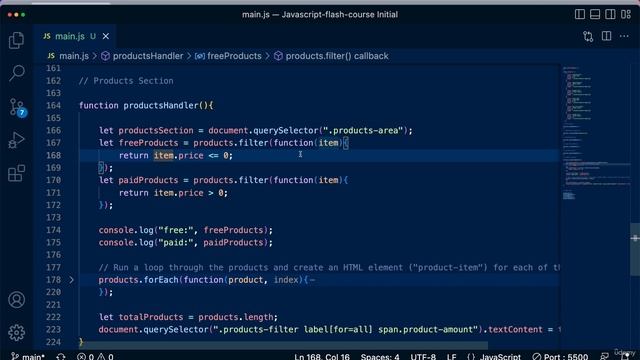Open the Explorer view in activity bar

click(x=16, y=40)
